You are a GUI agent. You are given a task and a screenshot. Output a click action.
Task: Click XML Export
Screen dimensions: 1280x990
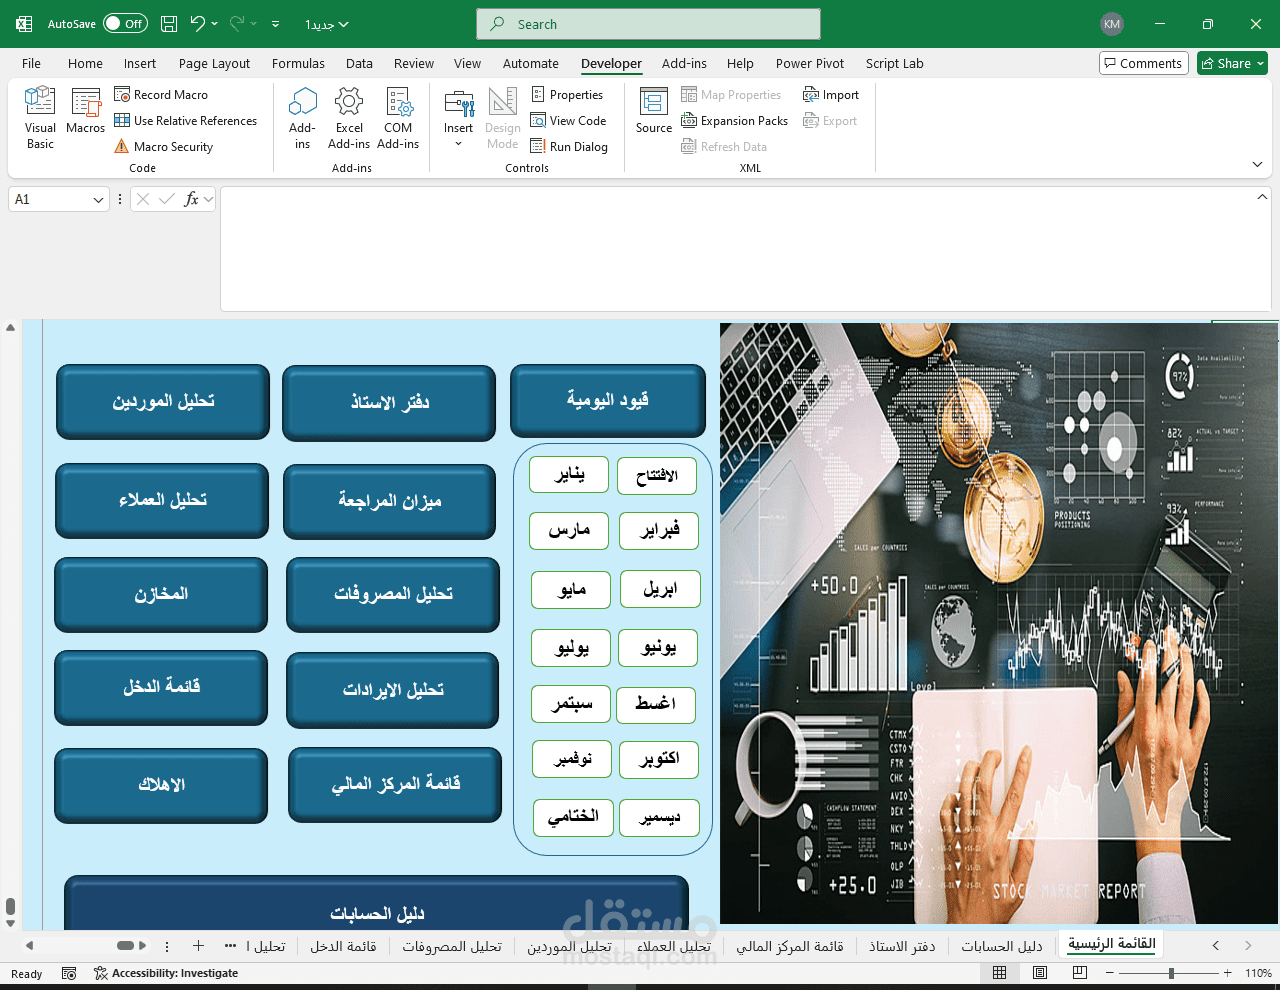click(x=830, y=120)
